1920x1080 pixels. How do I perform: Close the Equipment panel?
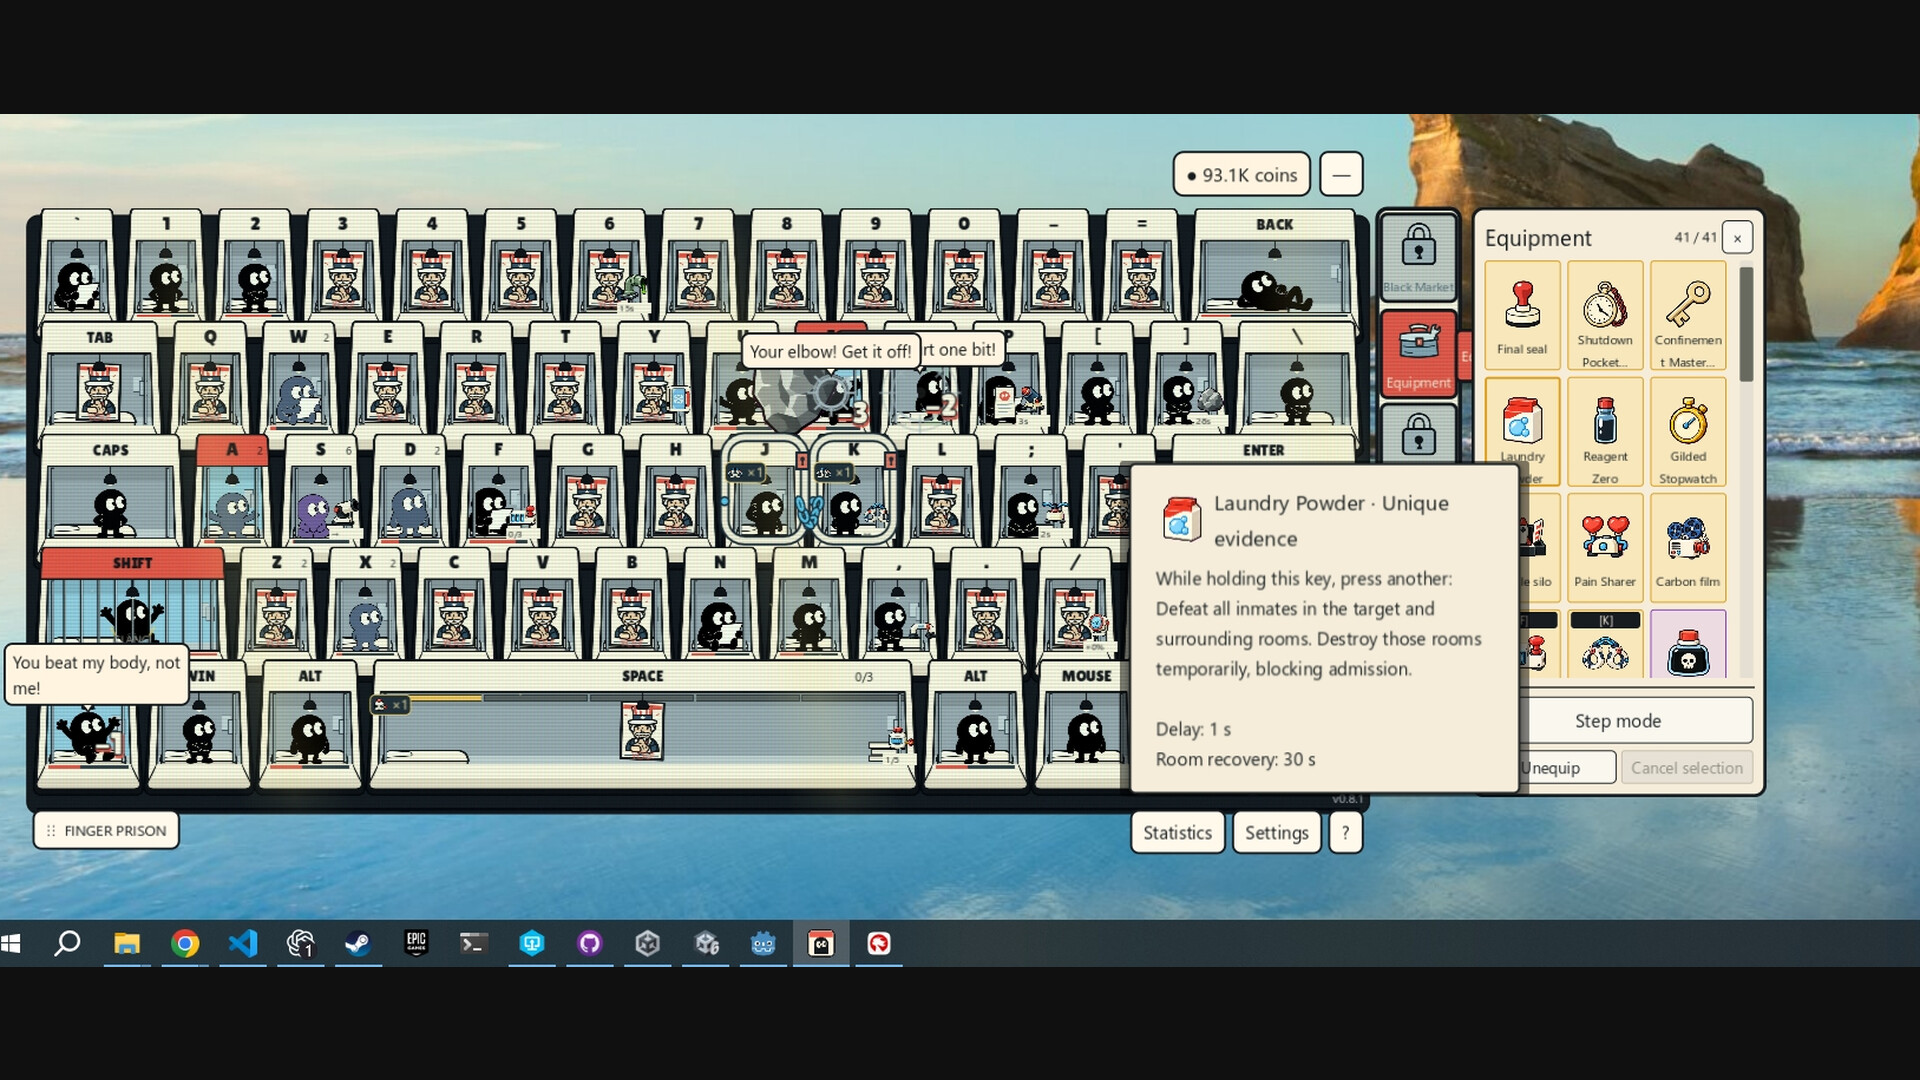point(1737,238)
